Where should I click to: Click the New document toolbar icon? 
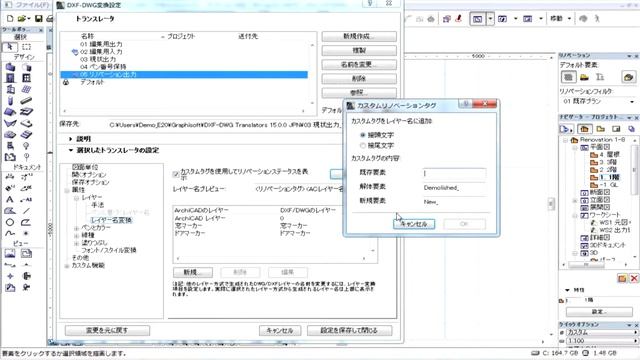pos(10,19)
